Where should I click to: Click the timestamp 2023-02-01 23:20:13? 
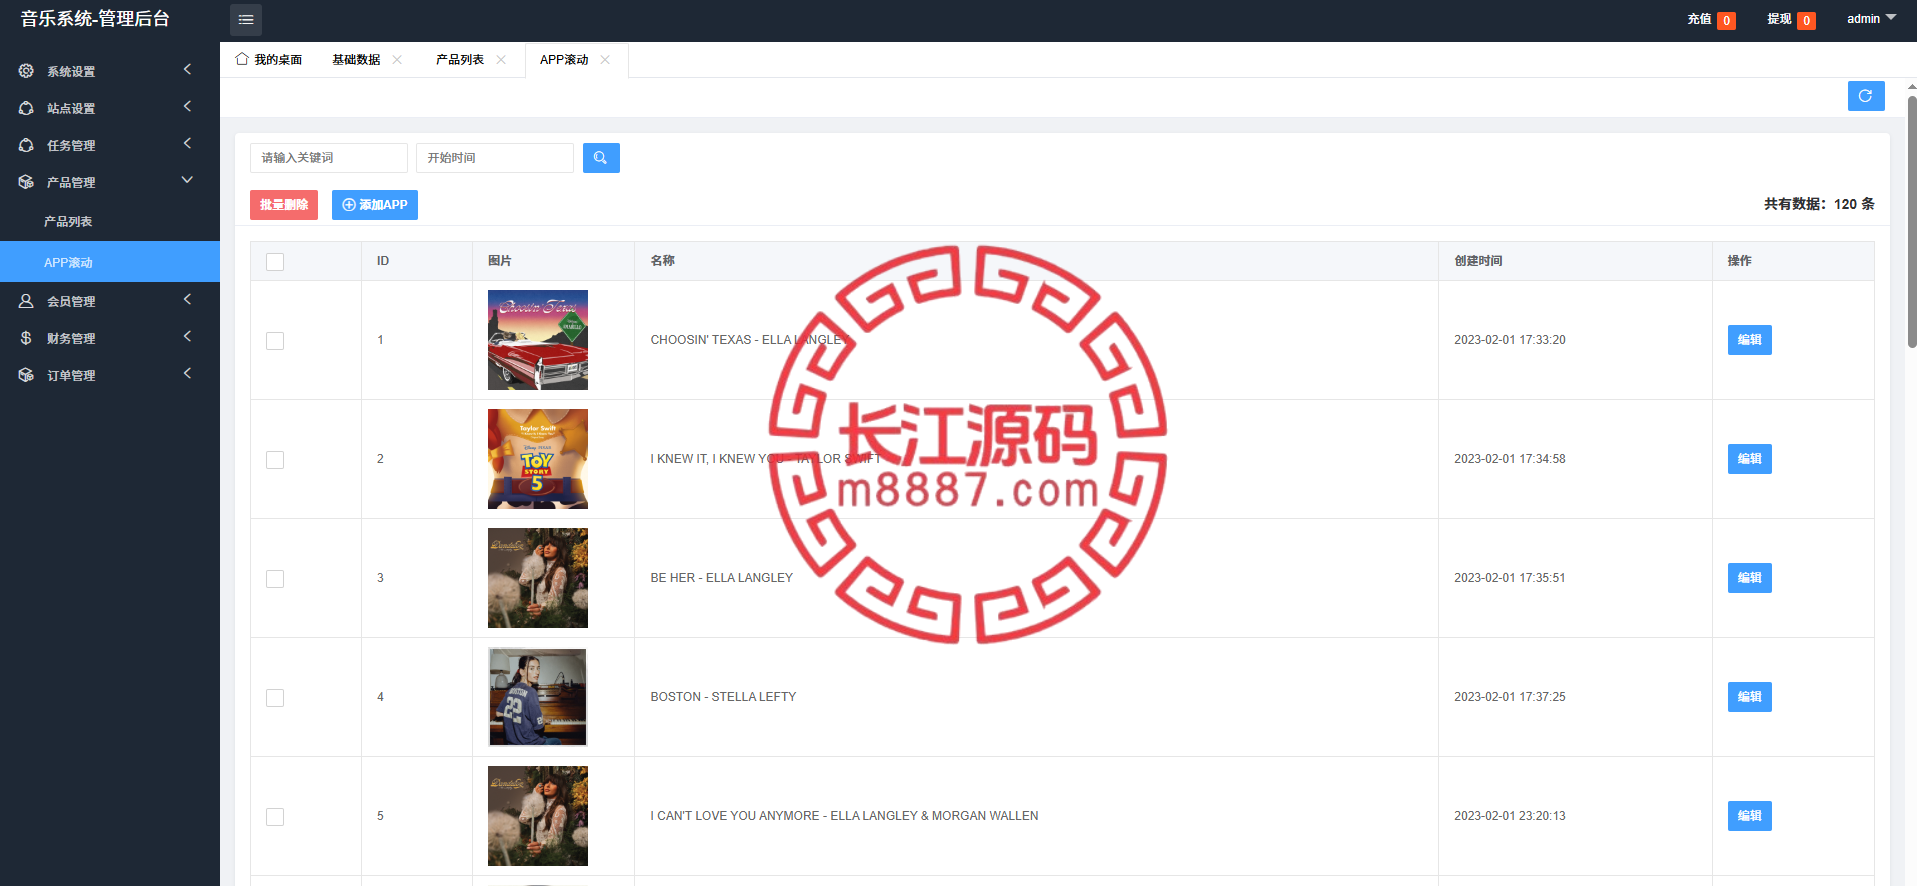click(1510, 816)
